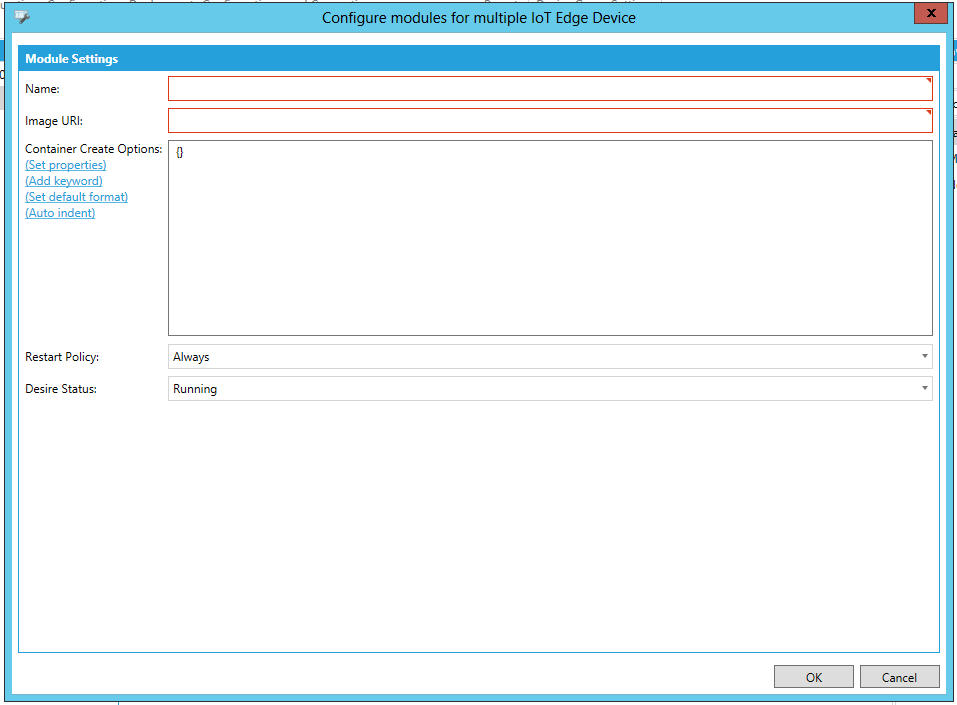Confirm the module settings with OK
Viewport: 957px width, 705px height.
pos(813,677)
